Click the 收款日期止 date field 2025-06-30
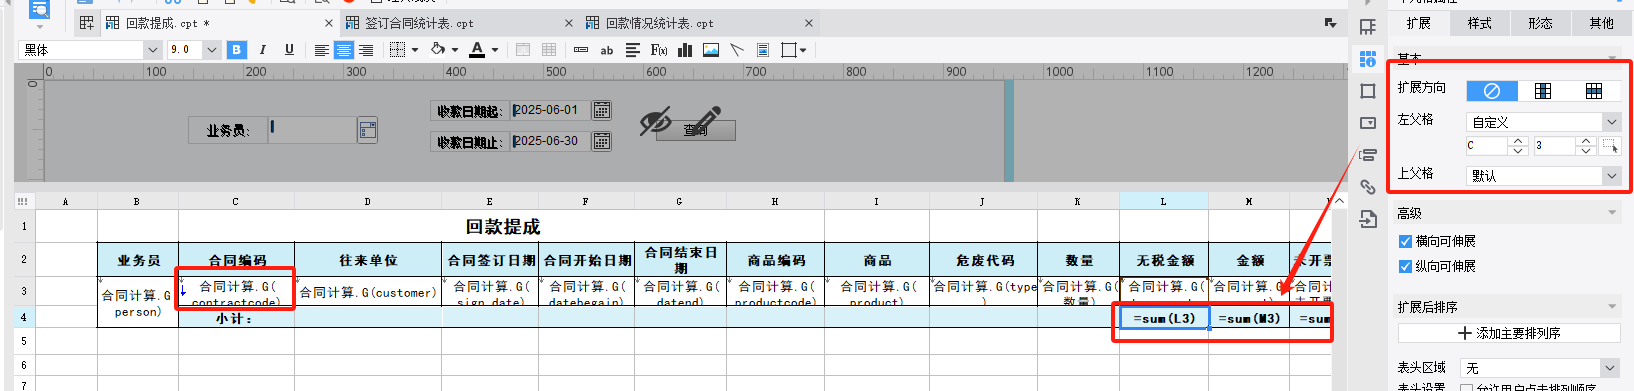 (x=551, y=142)
